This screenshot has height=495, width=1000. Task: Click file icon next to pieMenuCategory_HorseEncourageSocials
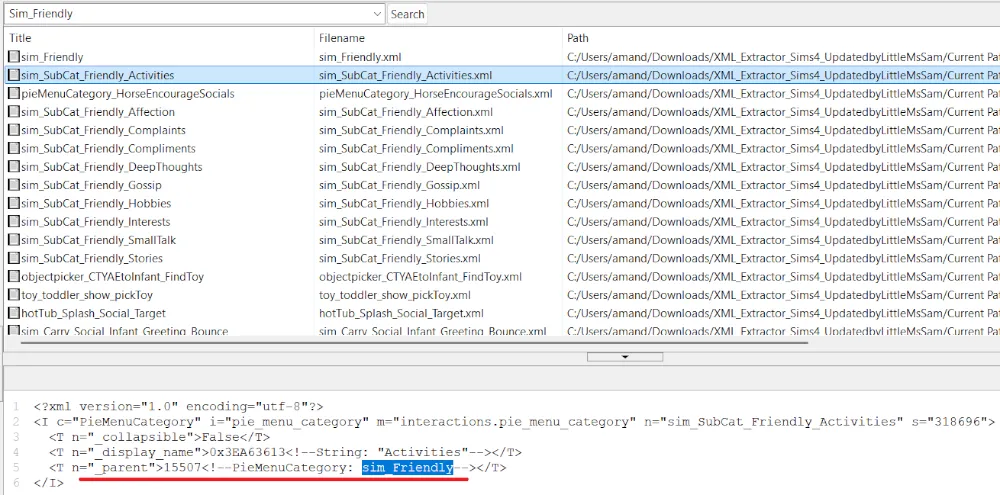click(13, 94)
